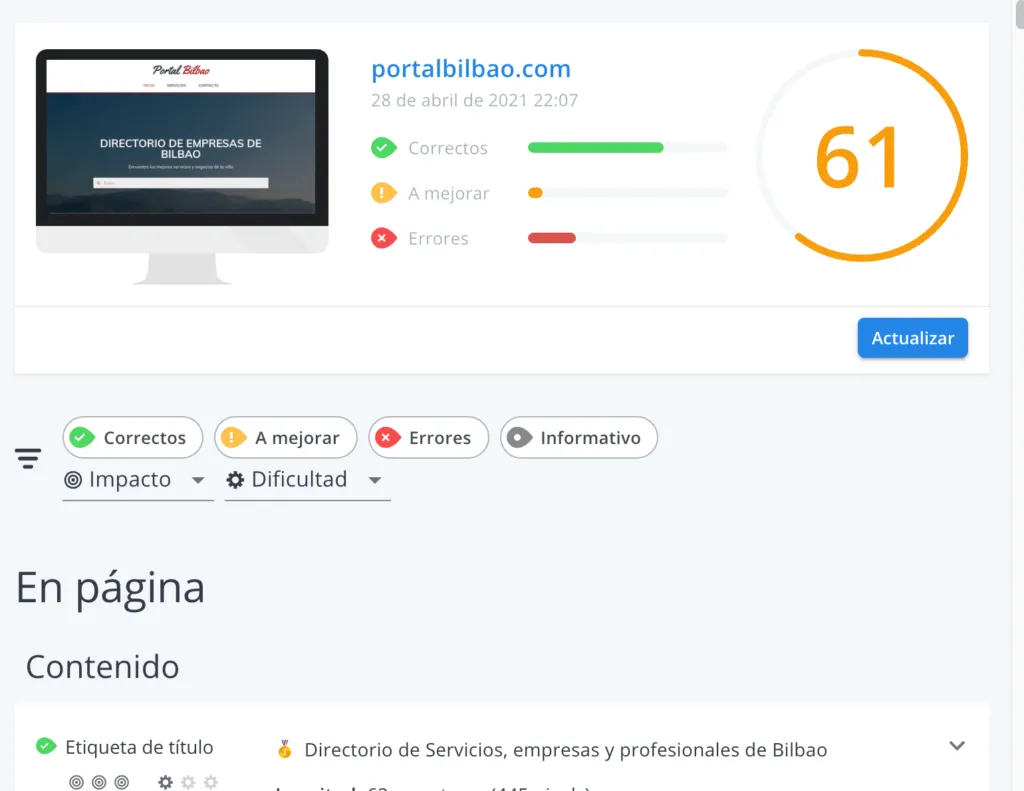Click the green check beside Etiqueta de título
Viewport: 1024px width, 791px height.
(x=46, y=746)
